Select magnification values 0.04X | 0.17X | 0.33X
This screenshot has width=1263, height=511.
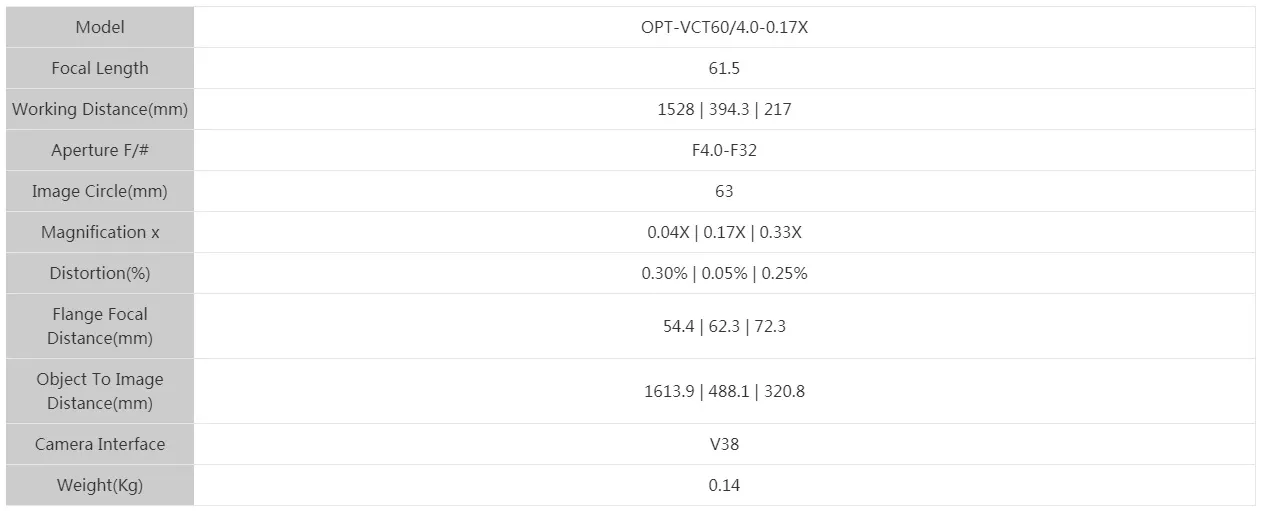(724, 232)
